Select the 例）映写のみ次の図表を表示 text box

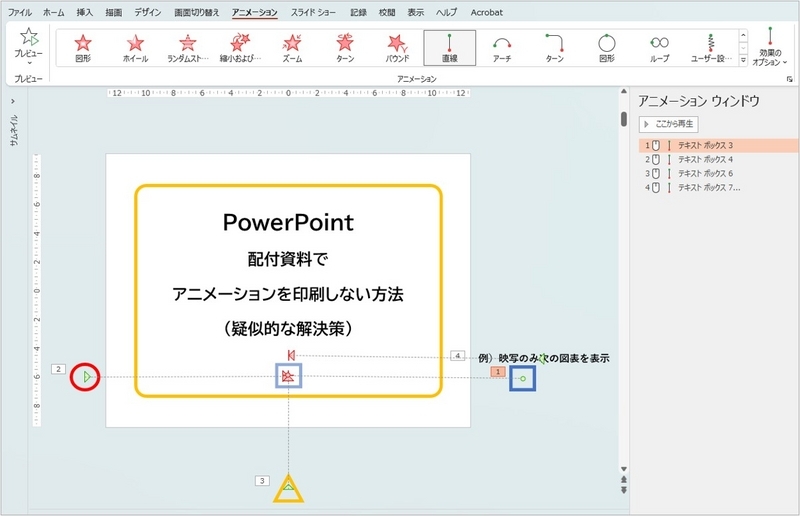coord(544,358)
